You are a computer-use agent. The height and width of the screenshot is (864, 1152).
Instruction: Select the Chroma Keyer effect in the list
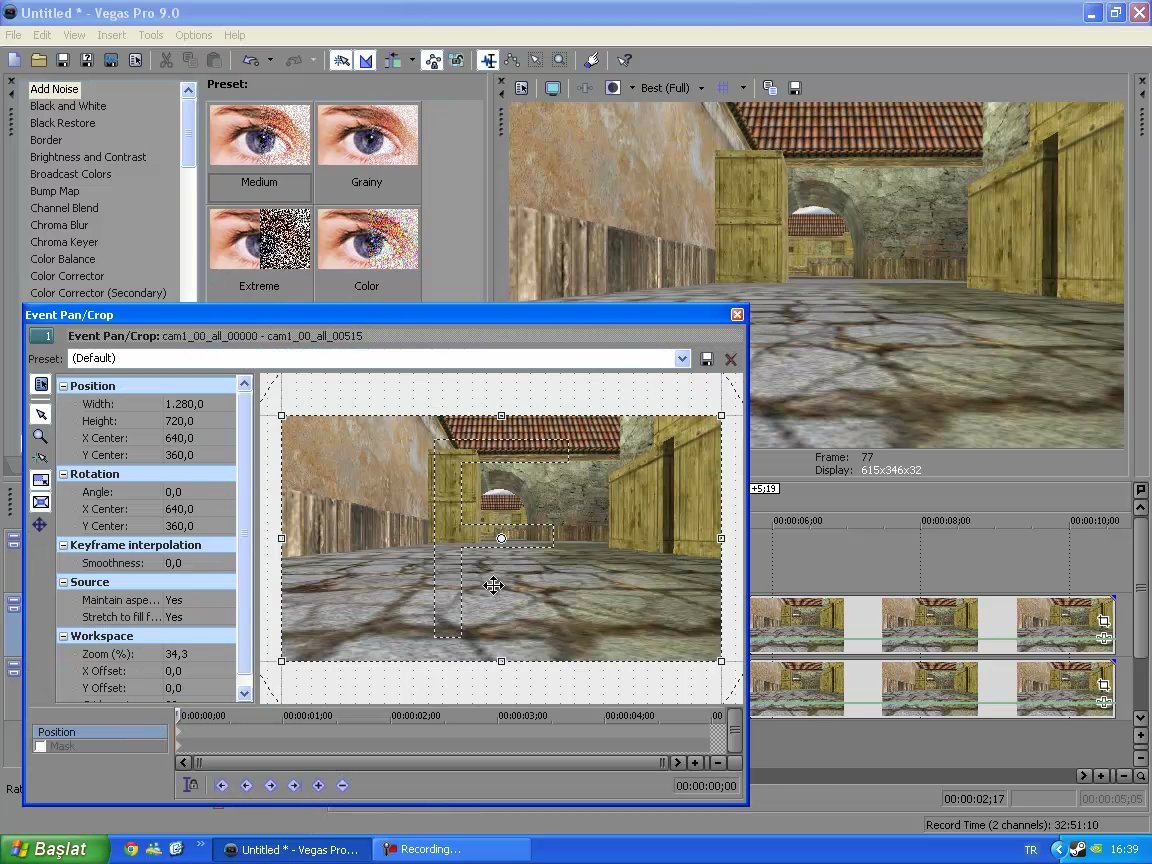[64, 242]
